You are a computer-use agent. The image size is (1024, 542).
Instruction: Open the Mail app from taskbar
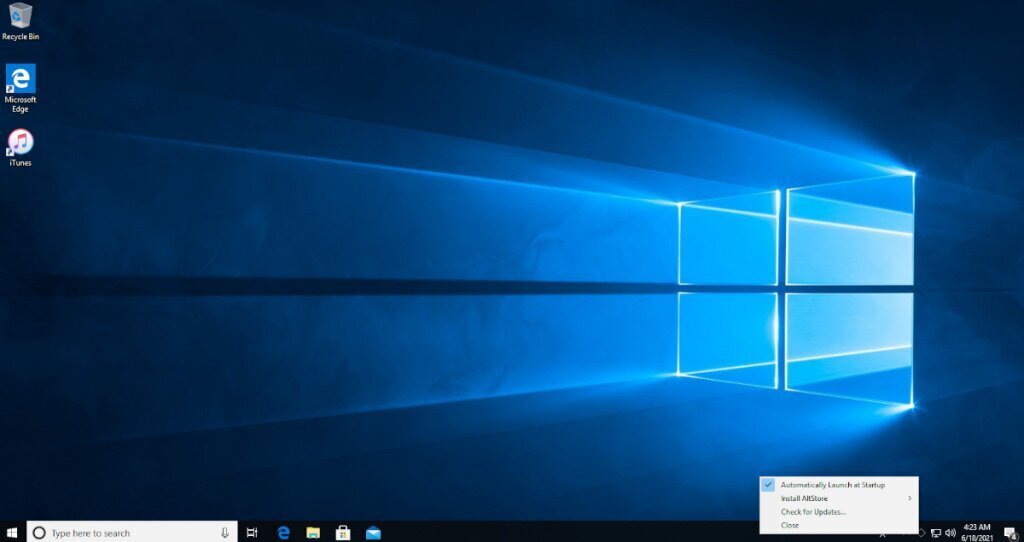pyautogui.click(x=373, y=533)
